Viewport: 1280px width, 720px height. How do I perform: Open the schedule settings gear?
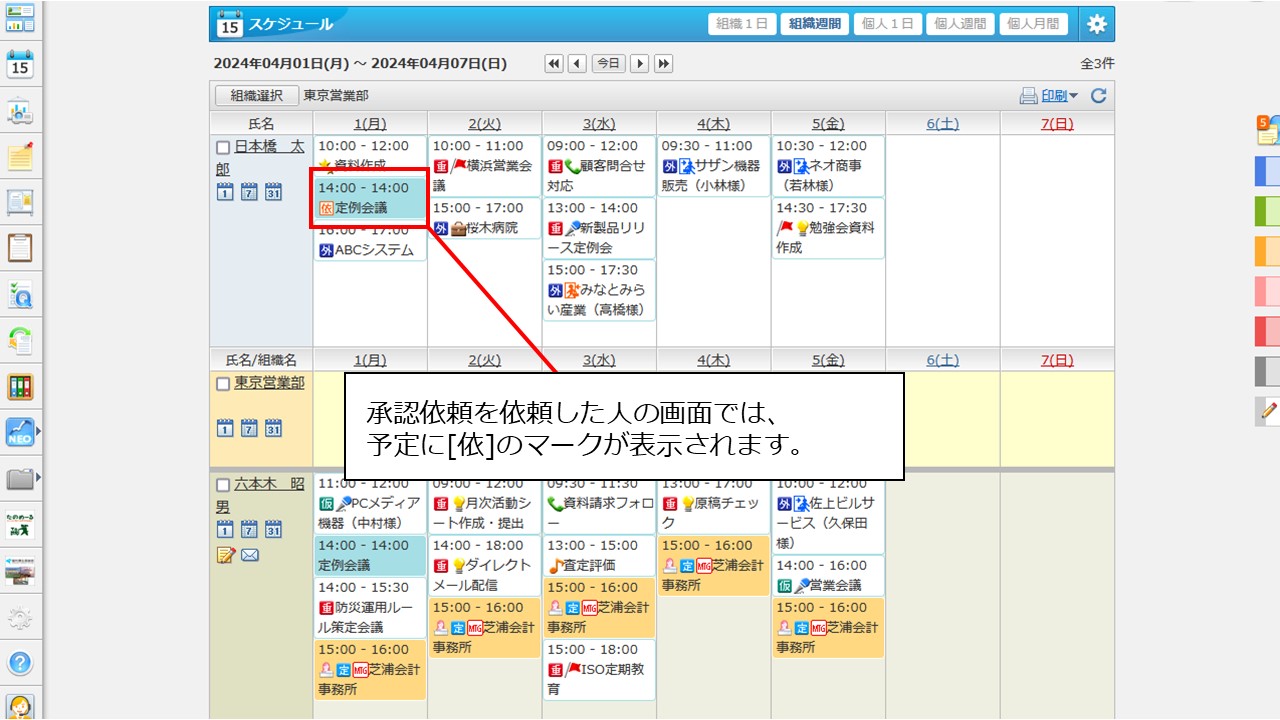point(1097,24)
